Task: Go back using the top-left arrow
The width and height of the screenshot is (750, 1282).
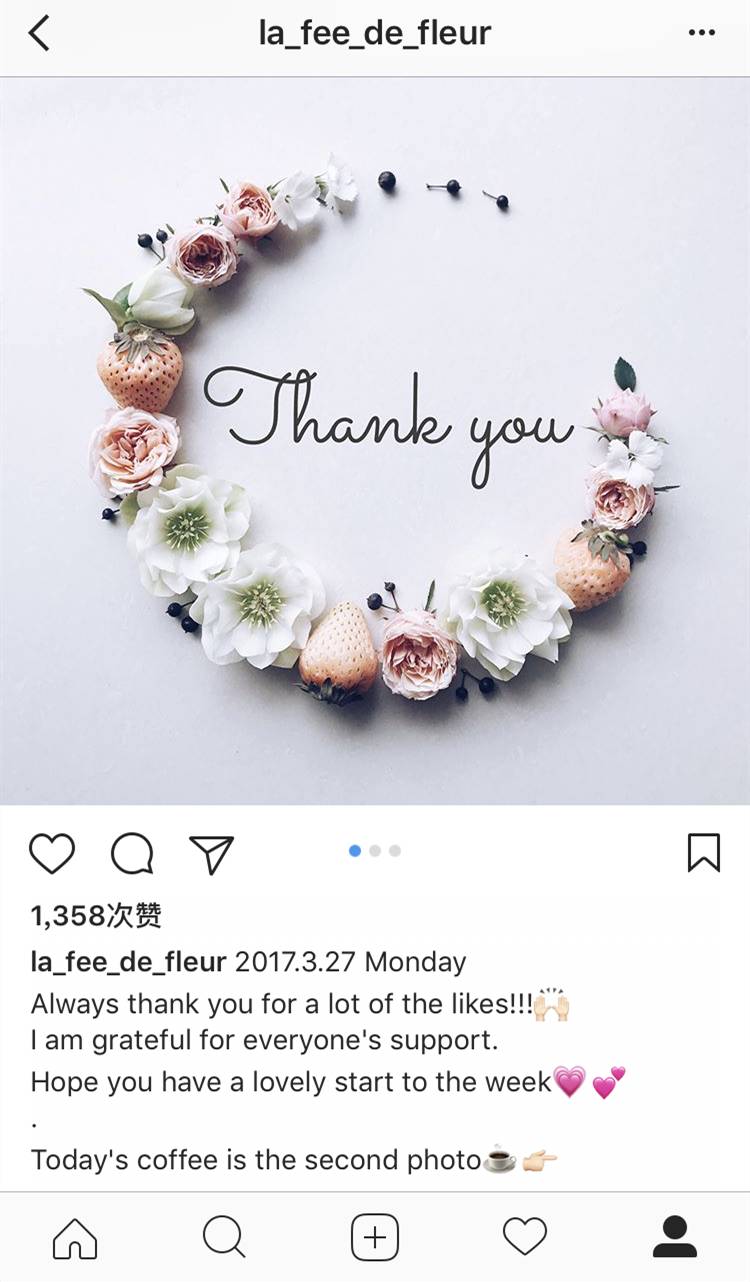Action: [x=39, y=33]
